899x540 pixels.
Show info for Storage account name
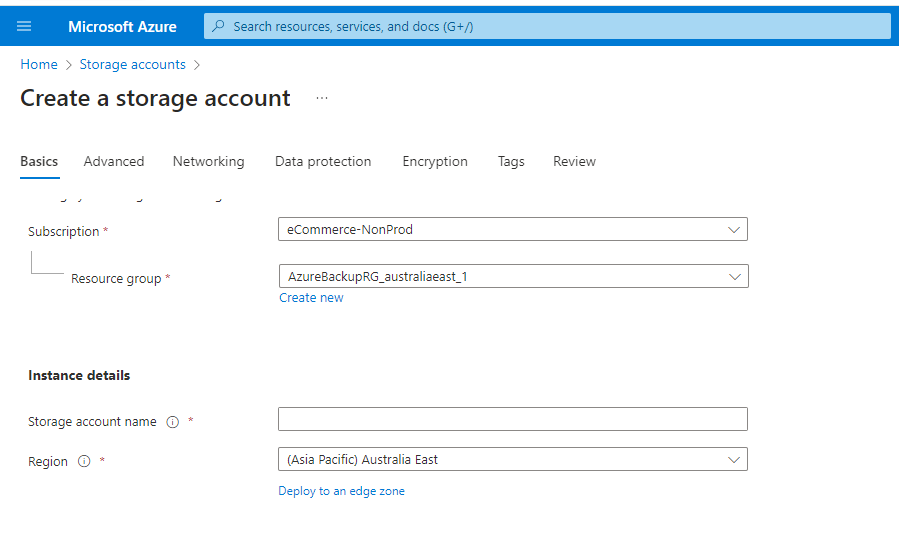(x=173, y=422)
